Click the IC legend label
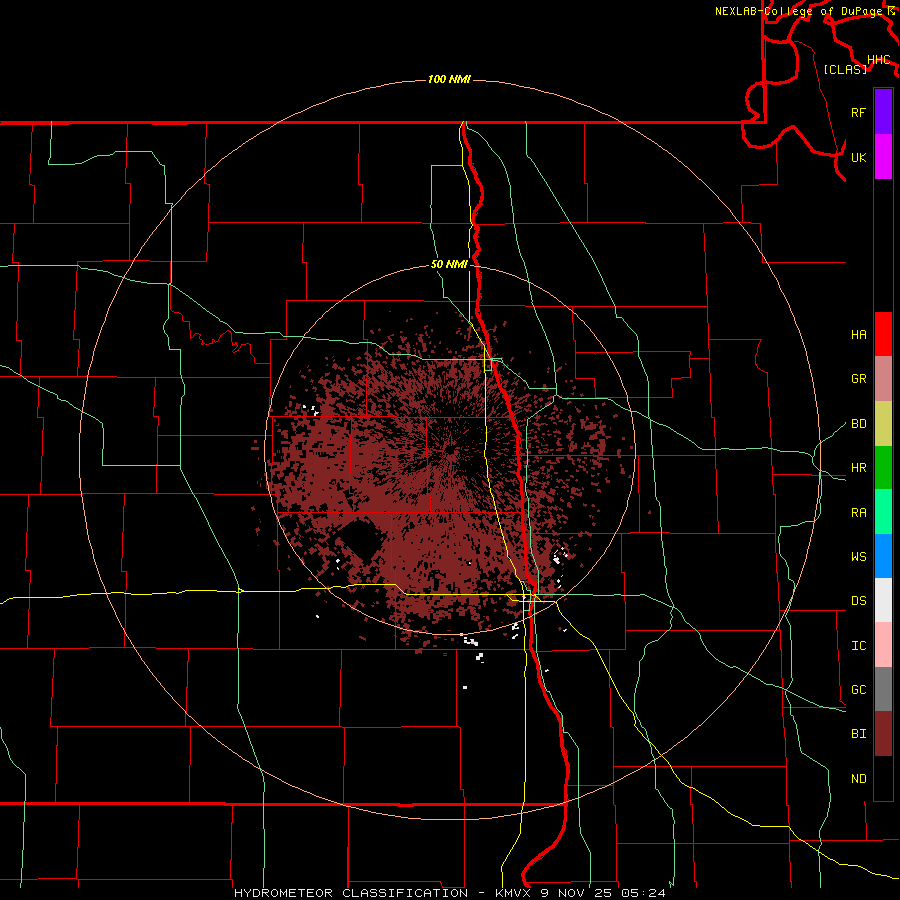900x900 pixels. point(858,645)
